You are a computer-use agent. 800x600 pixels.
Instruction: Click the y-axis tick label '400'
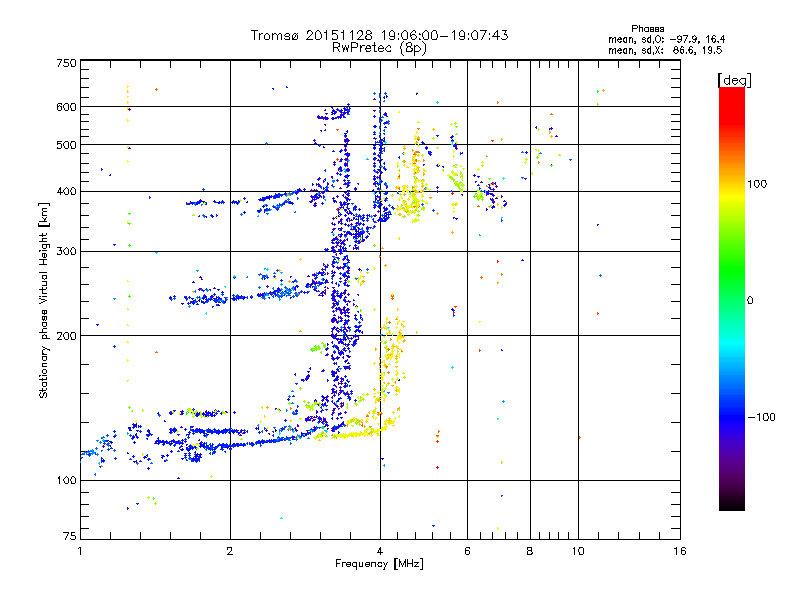pos(66,191)
